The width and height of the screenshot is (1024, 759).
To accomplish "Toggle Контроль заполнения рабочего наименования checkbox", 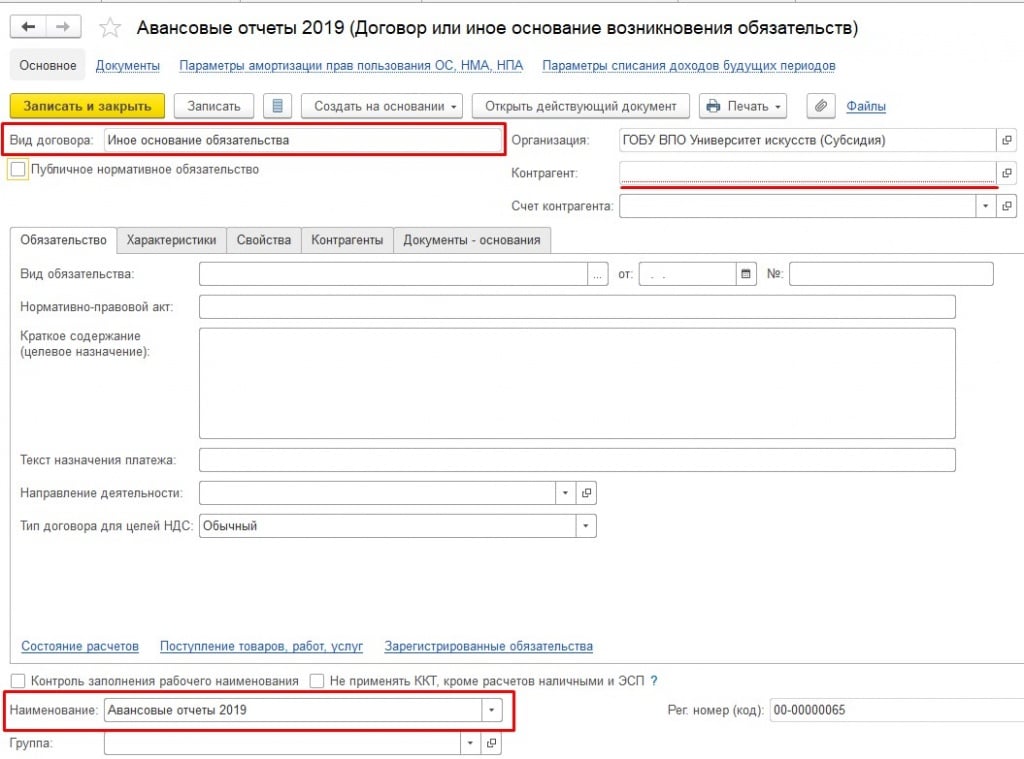I will pos(18,681).
